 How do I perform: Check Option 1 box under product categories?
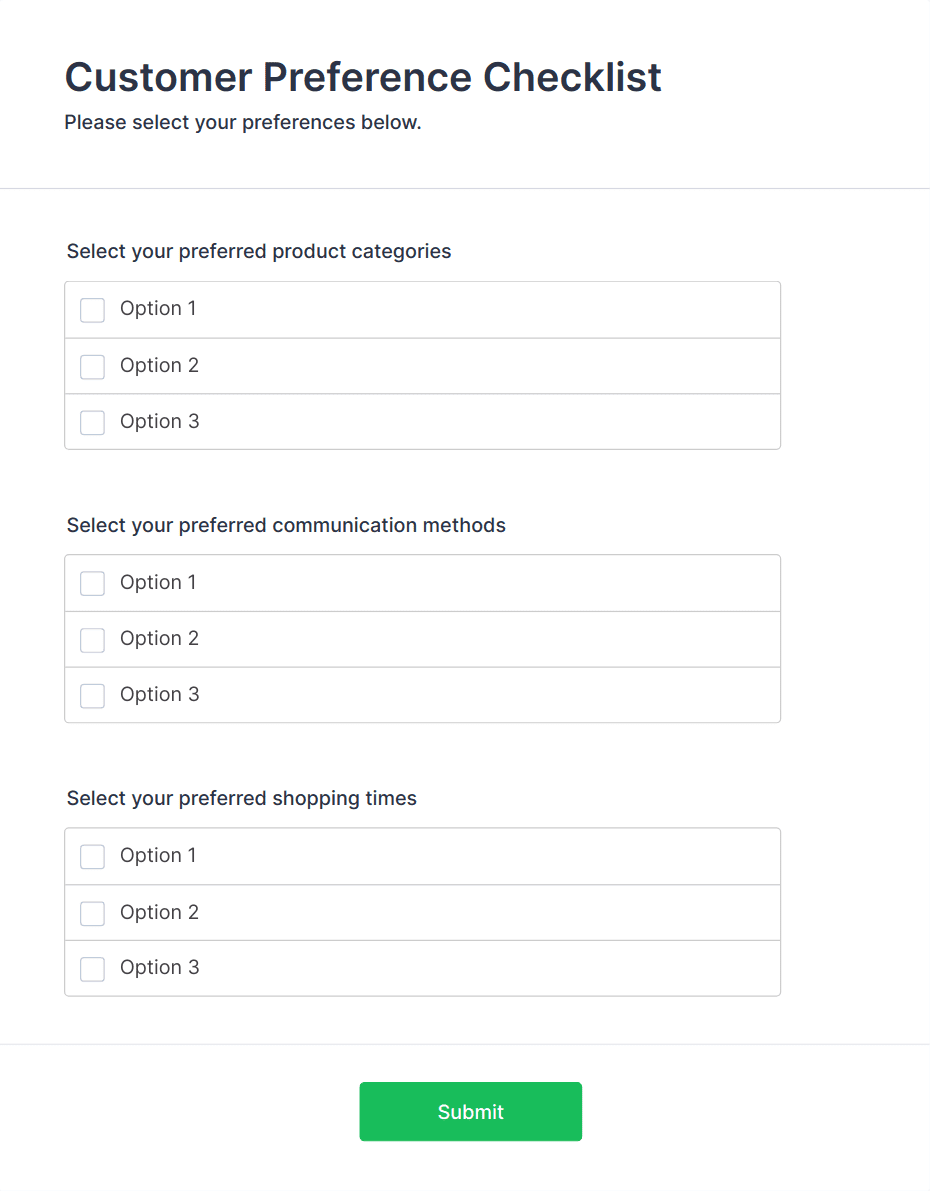92,310
